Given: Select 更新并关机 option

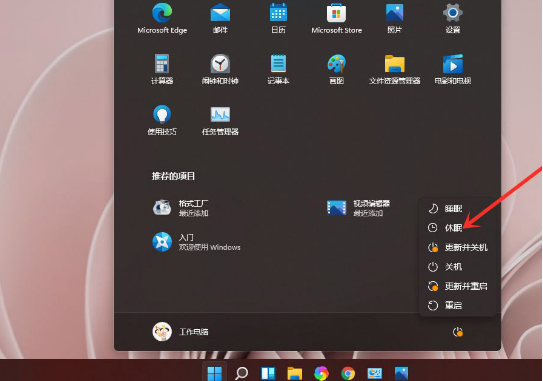Looking at the screenshot, I should pos(457,247).
